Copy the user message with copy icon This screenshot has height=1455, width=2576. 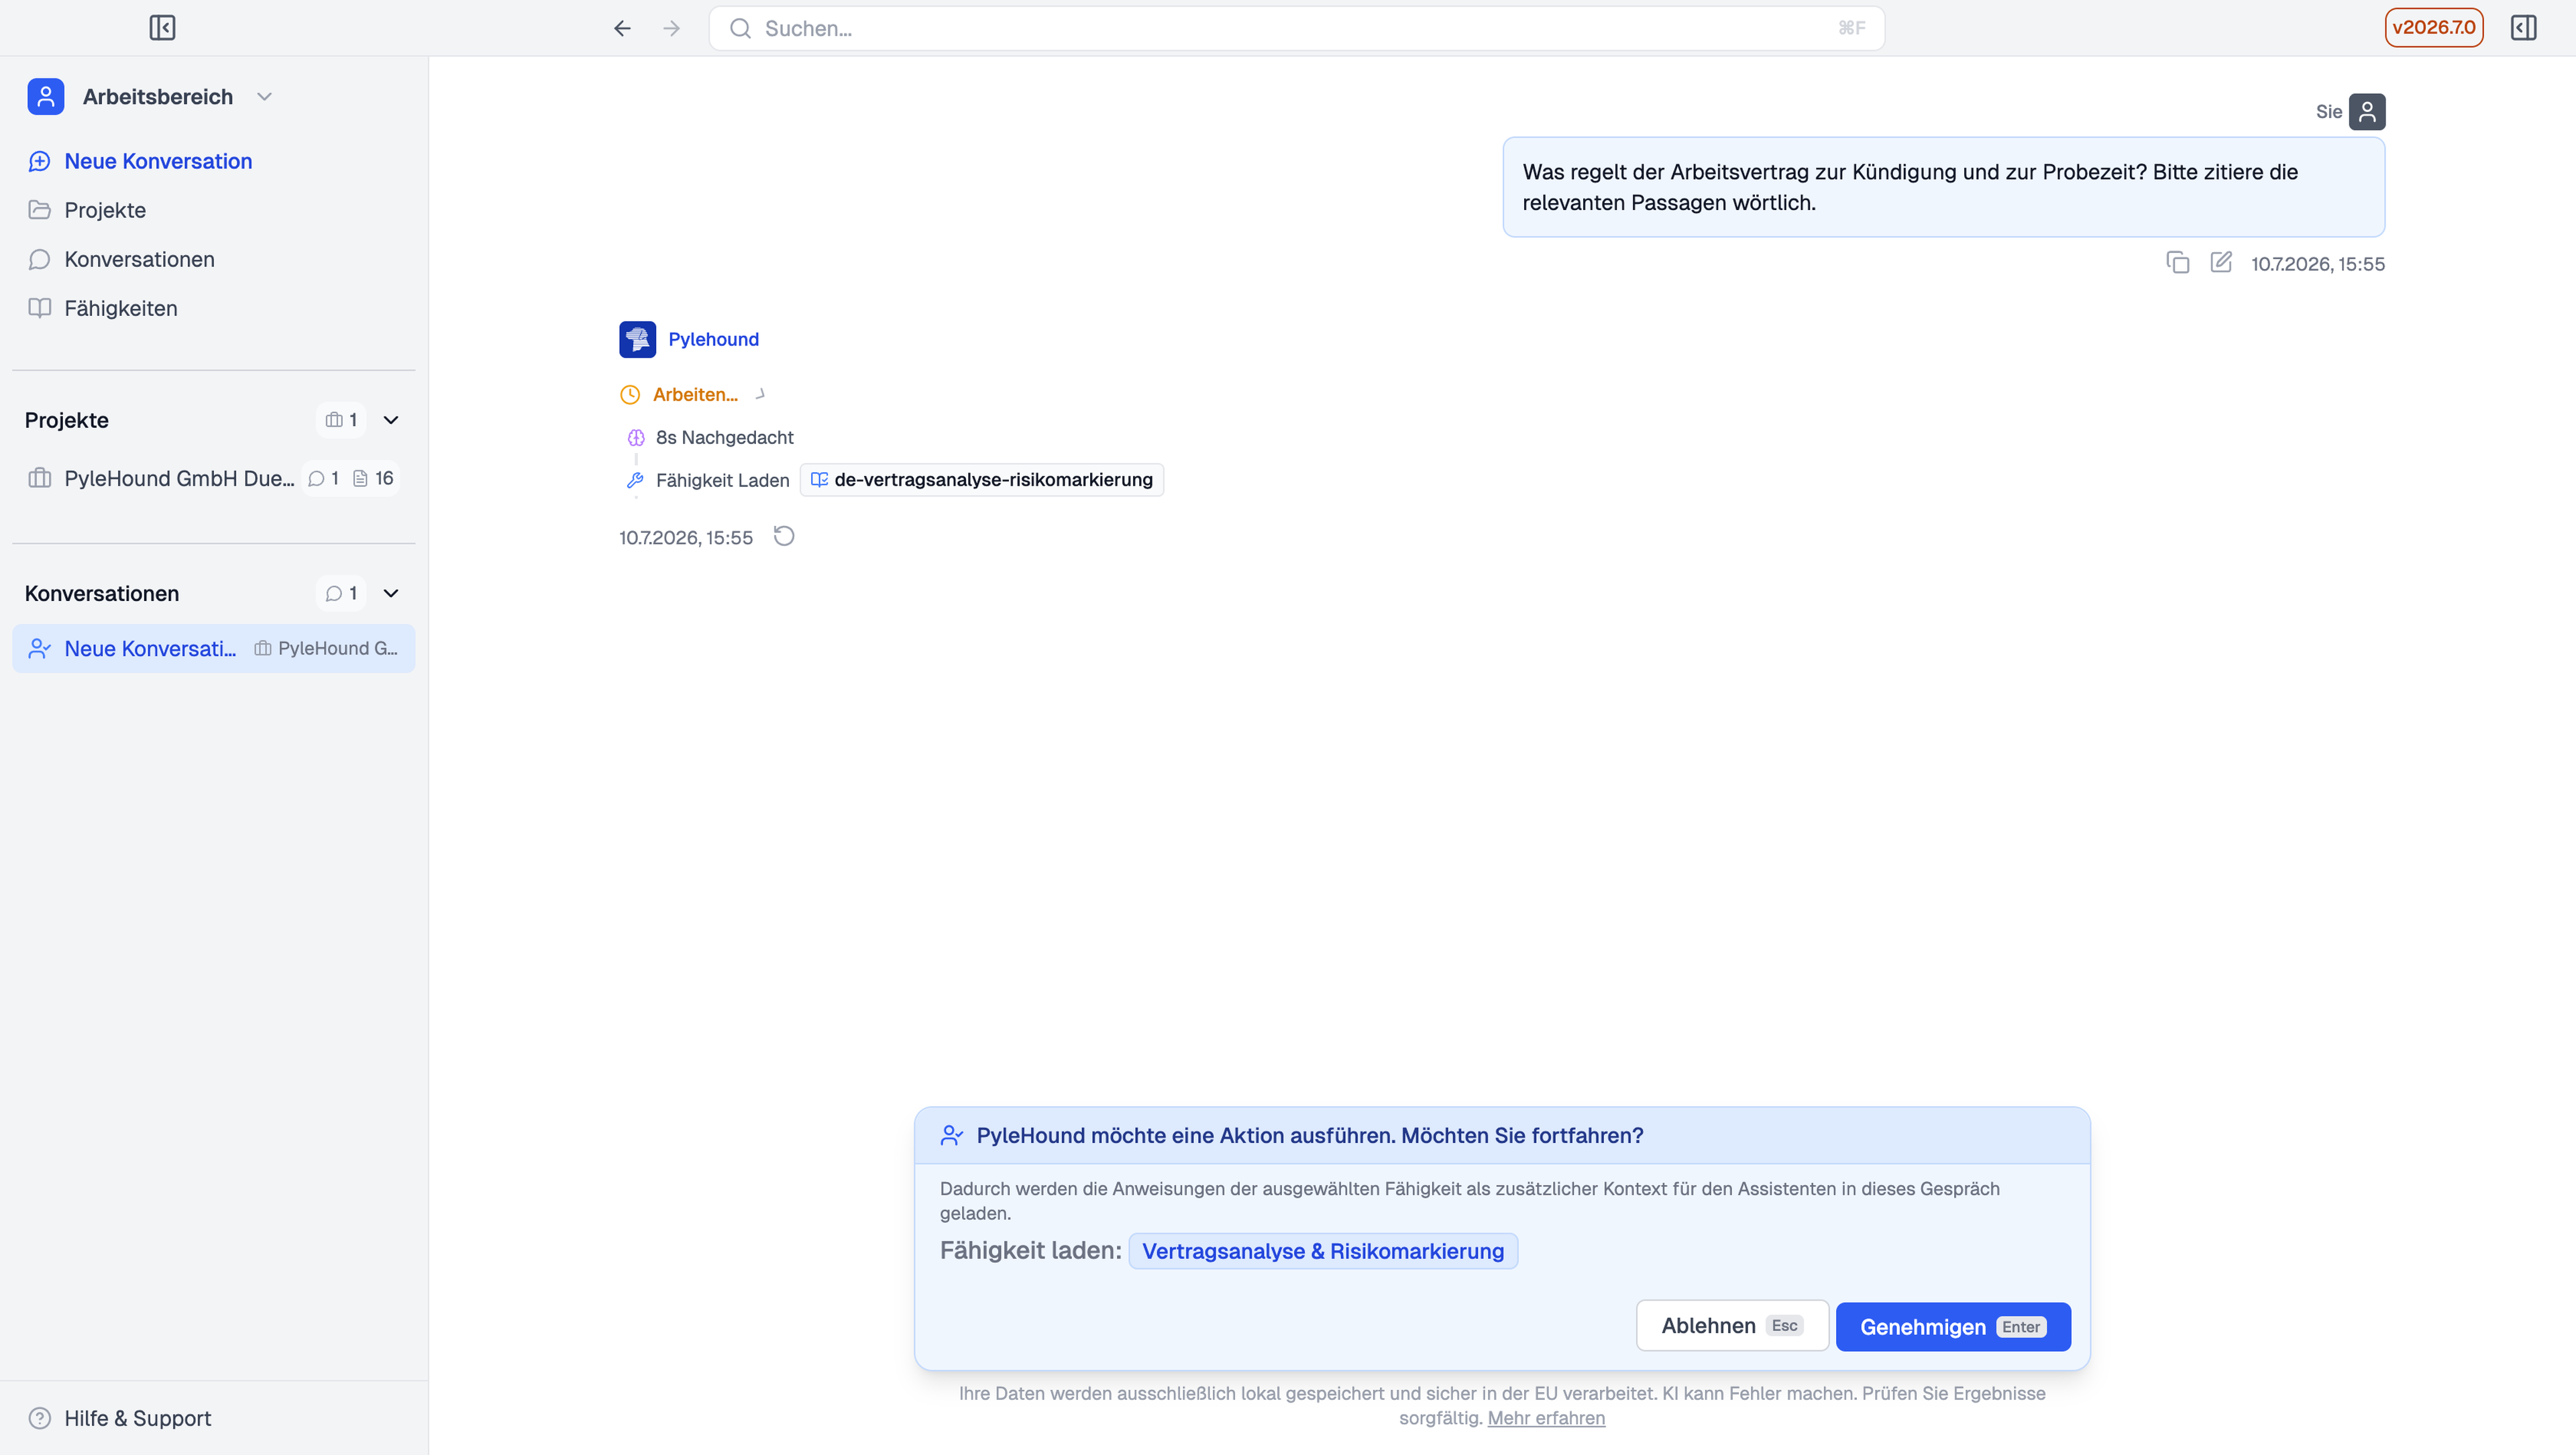click(x=2178, y=263)
